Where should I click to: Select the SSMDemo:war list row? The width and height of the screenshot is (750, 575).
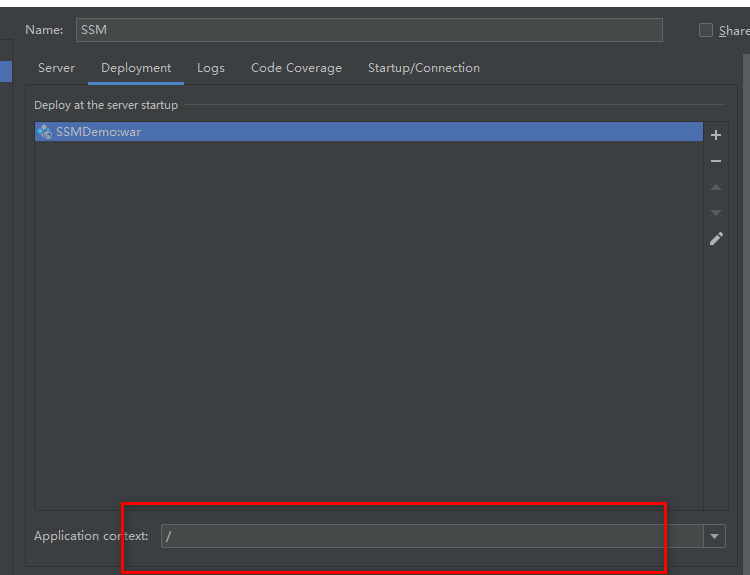tap(368, 132)
